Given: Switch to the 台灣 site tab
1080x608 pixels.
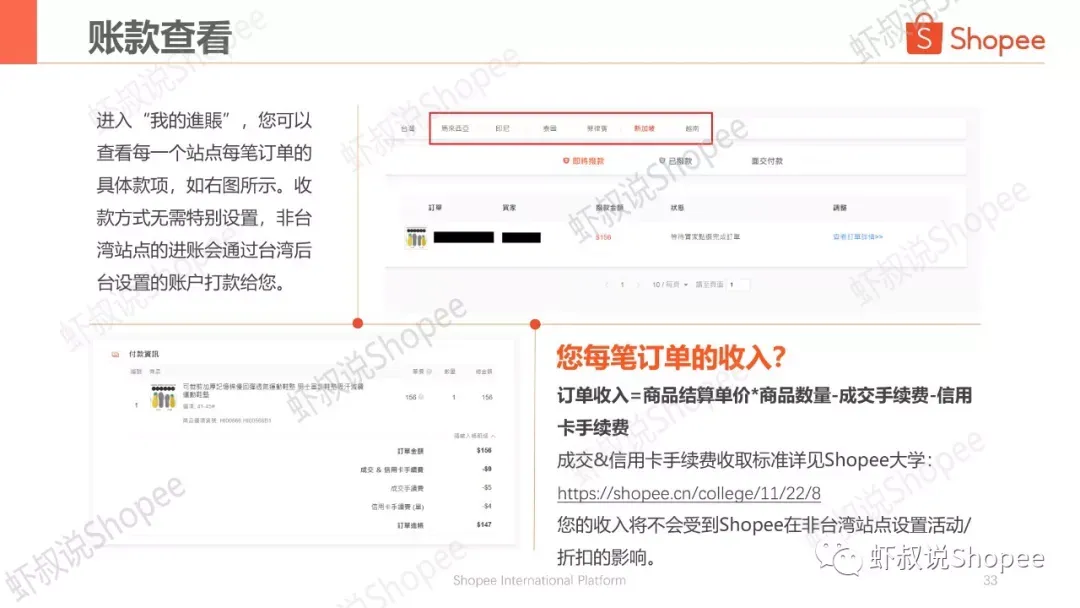Looking at the screenshot, I should (408, 129).
